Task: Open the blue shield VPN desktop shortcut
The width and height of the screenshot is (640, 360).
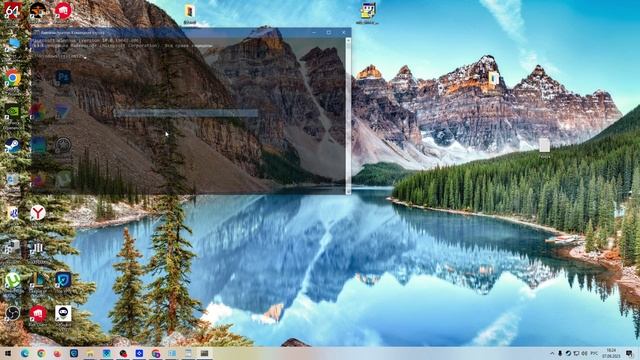Action: (63, 280)
